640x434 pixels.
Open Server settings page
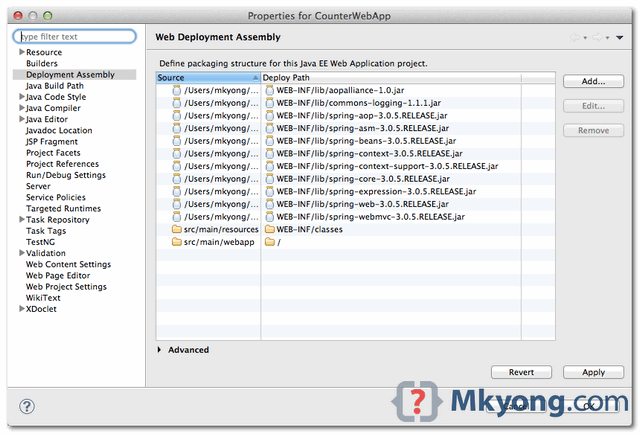click(38, 186)
